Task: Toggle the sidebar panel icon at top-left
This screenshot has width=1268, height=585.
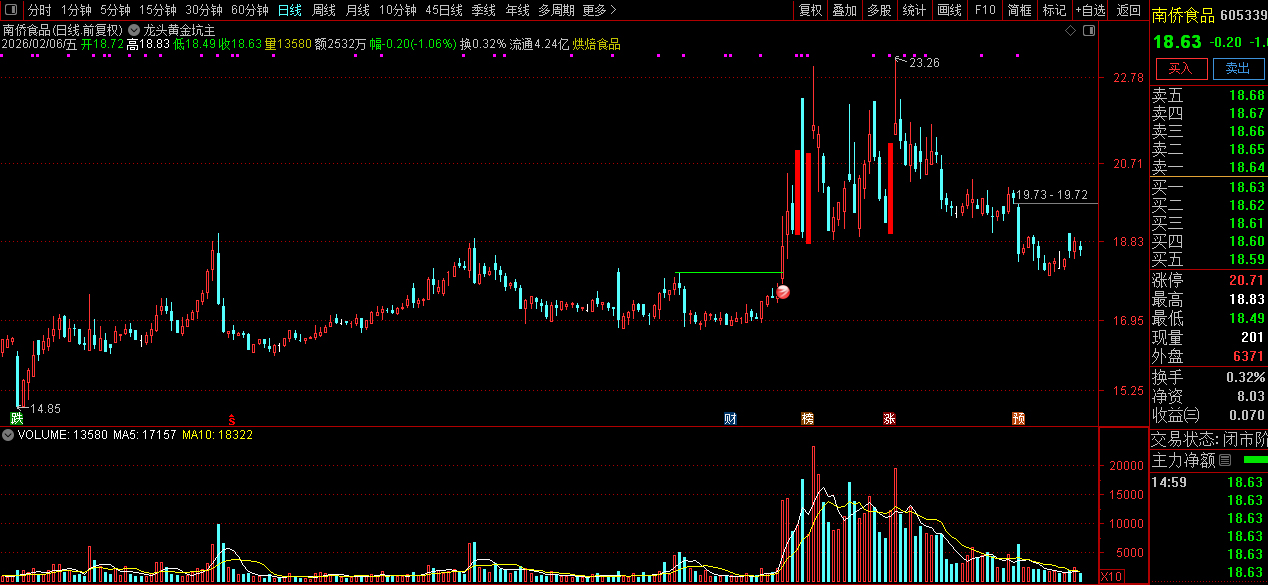Action: (11, 10)
